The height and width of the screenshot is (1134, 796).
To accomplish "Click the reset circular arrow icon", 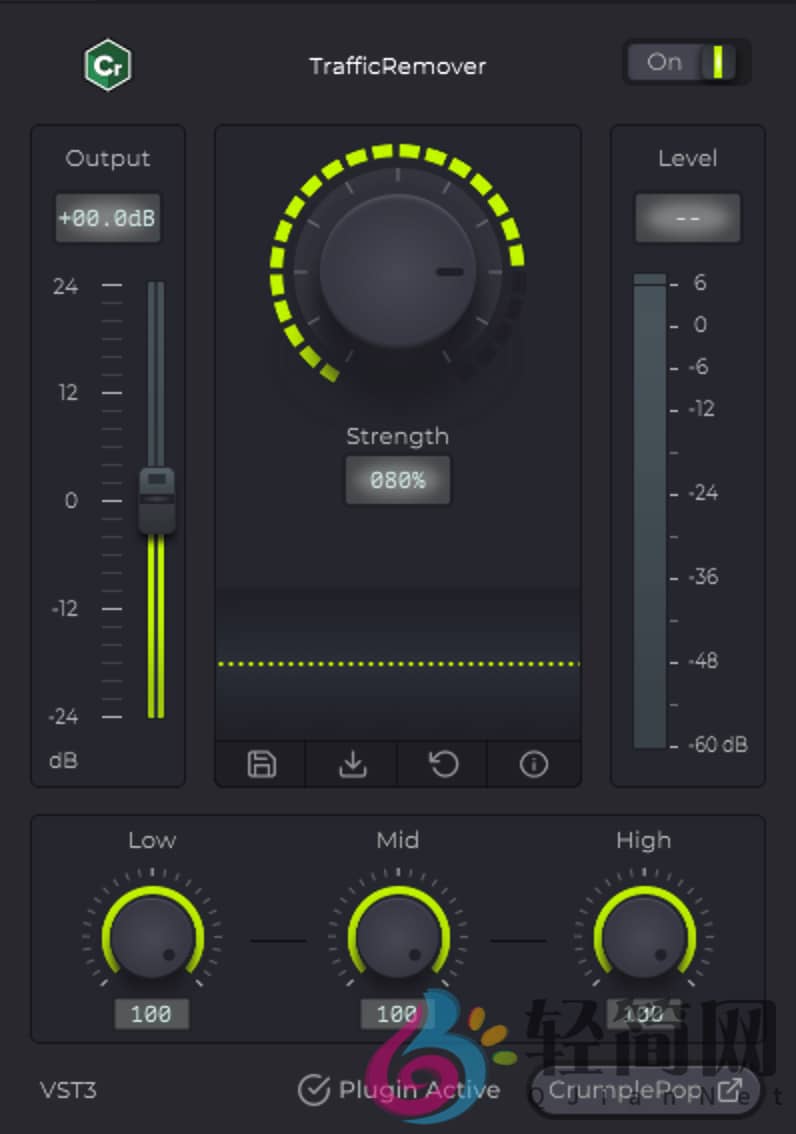I will 443,765.
